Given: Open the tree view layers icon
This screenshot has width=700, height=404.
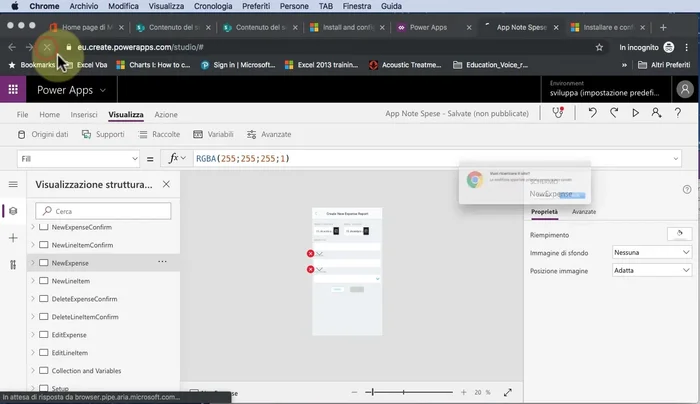Looking at the screenshot, I should 13,211.
